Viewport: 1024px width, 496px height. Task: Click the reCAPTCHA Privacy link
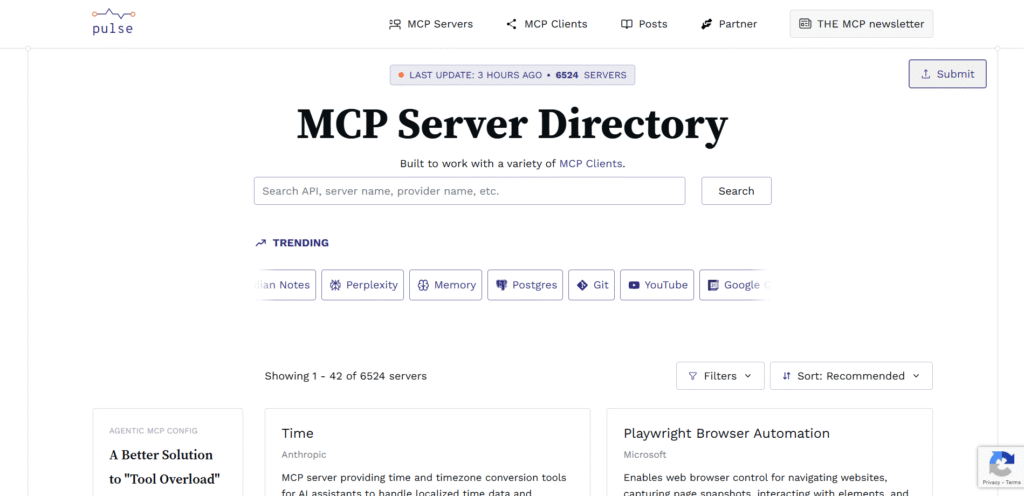991,482
